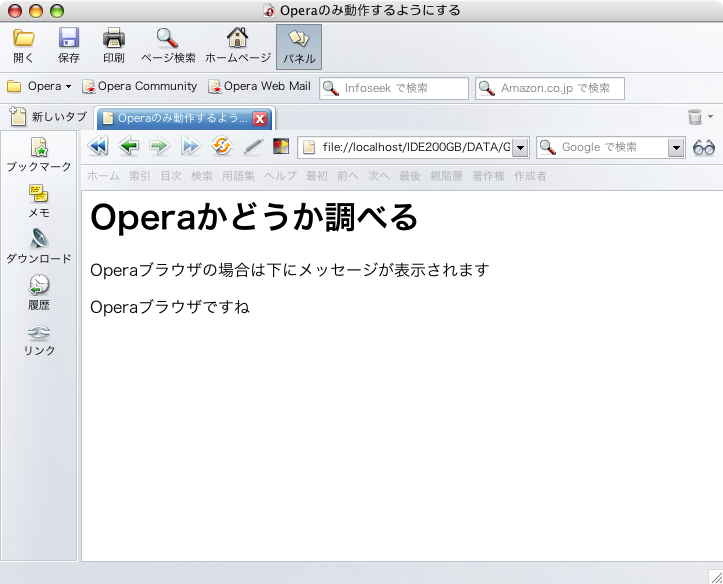Expand the Google search engine dropdown
This screenshot has width=723, height=584.
[x=676, y=148]
